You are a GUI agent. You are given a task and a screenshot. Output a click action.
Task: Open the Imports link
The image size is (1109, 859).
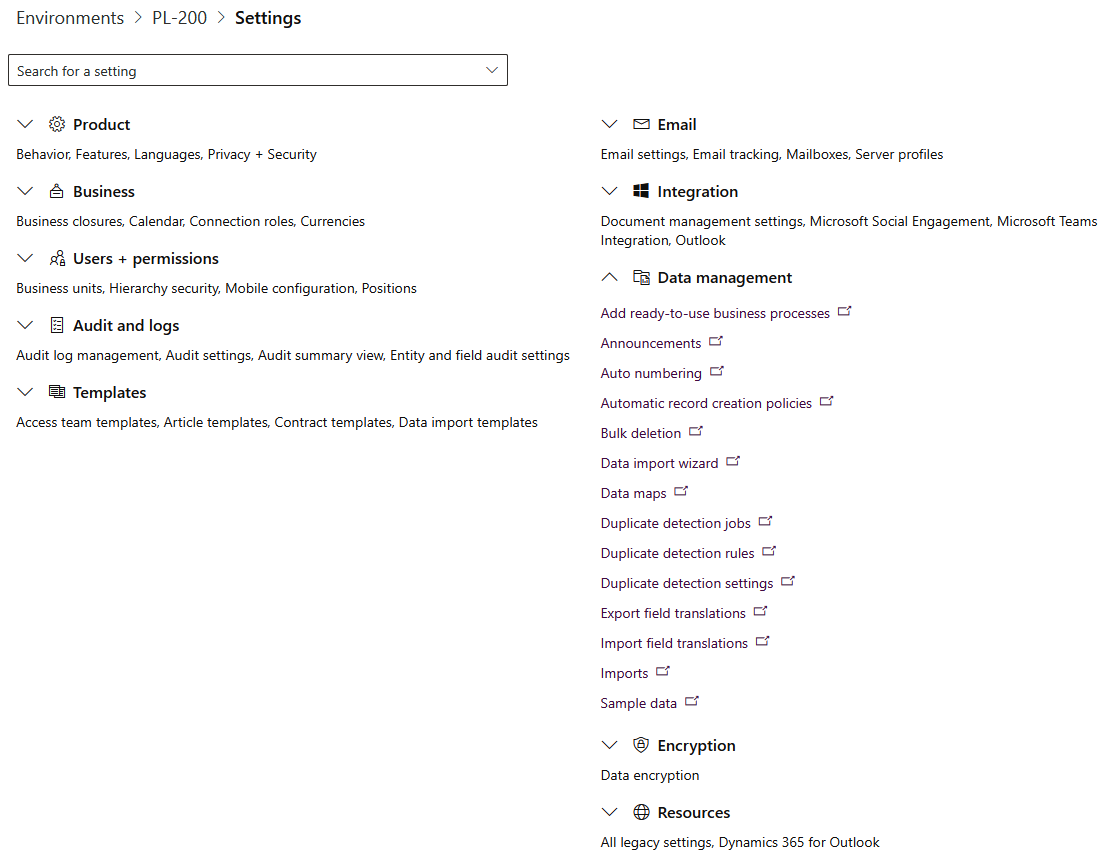(625, 674)
